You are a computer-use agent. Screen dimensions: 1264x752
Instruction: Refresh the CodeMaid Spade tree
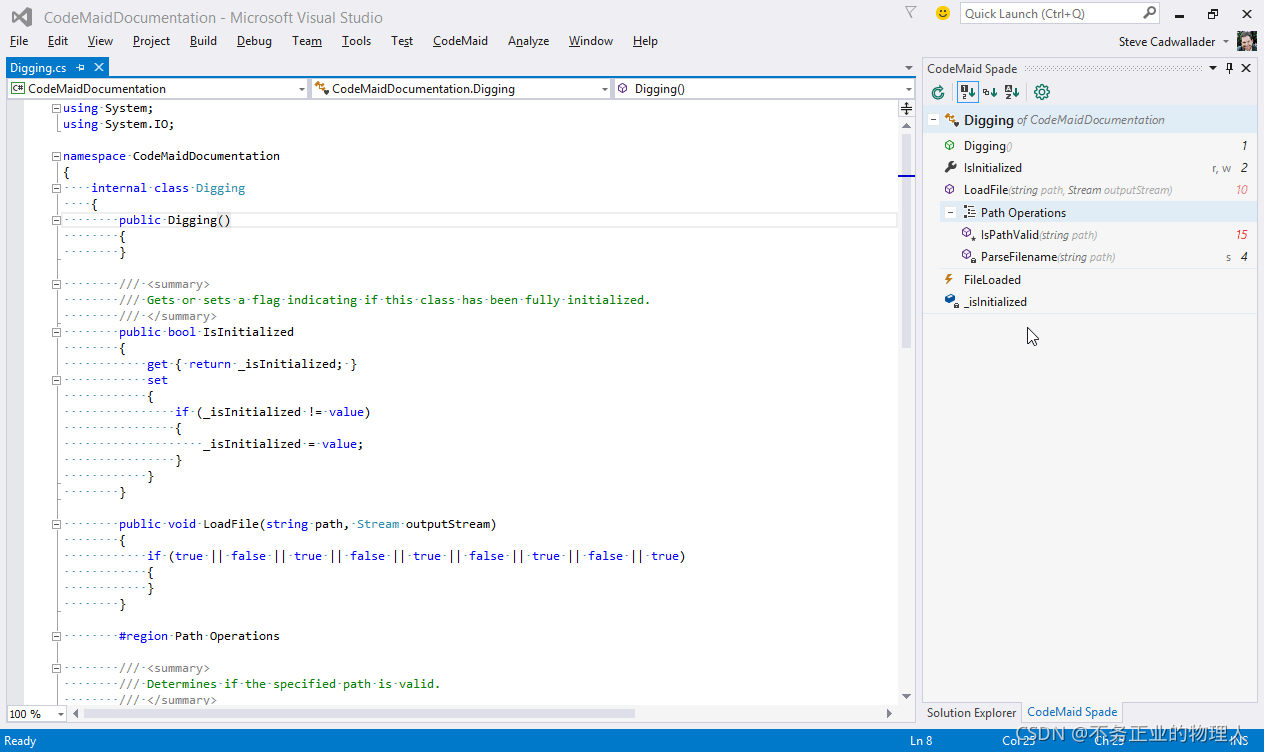click(938, 92)
